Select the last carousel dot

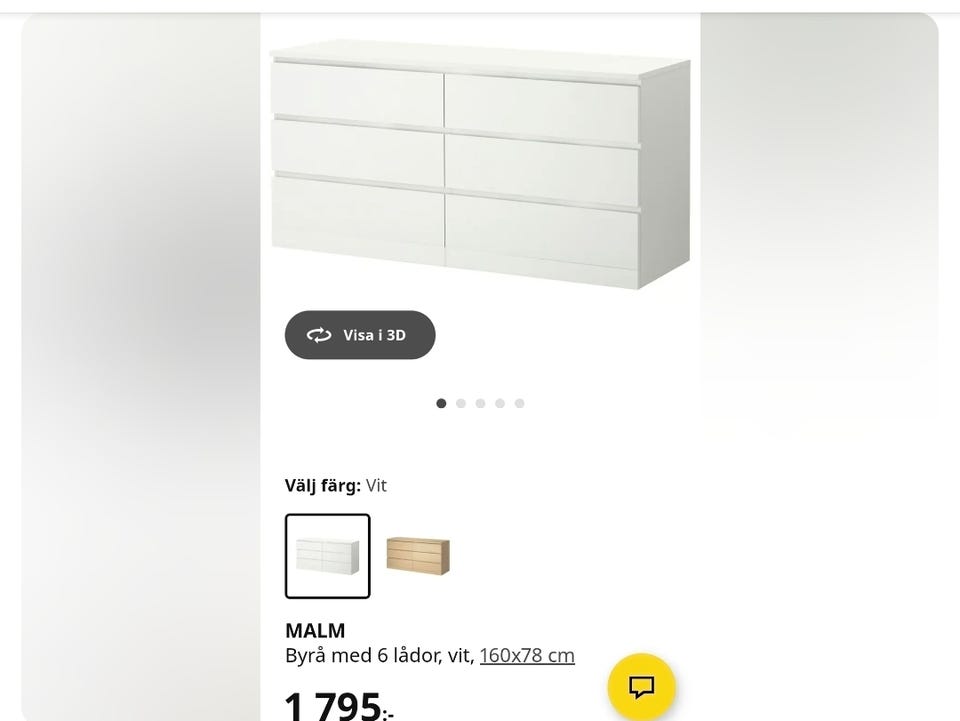(x=519, y=404)
